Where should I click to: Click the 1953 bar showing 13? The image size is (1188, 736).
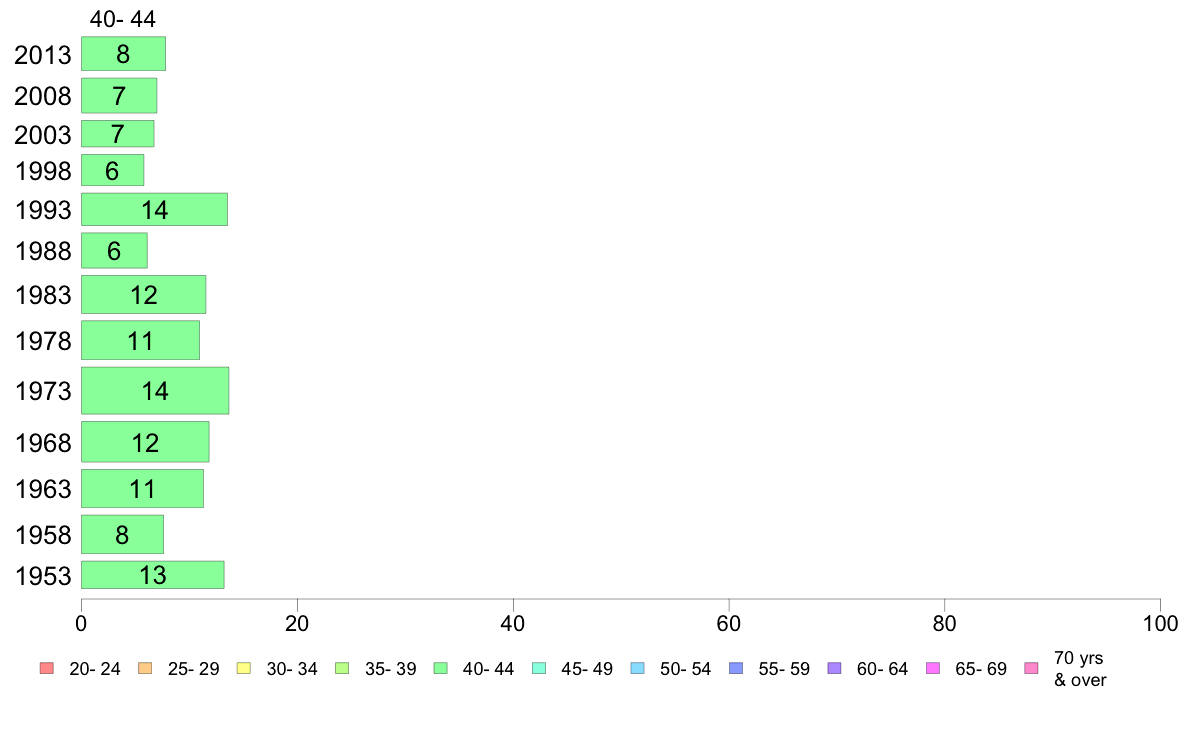coord(153,575)
